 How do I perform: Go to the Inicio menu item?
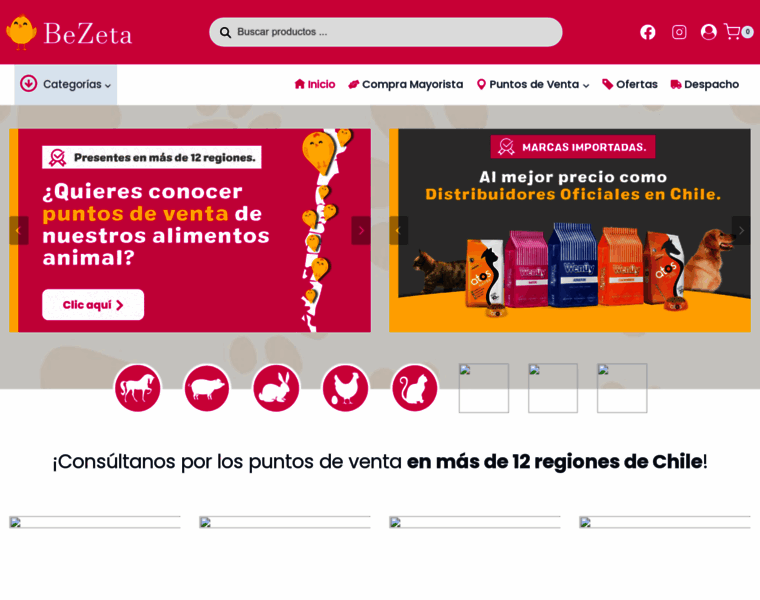(315, 84)
